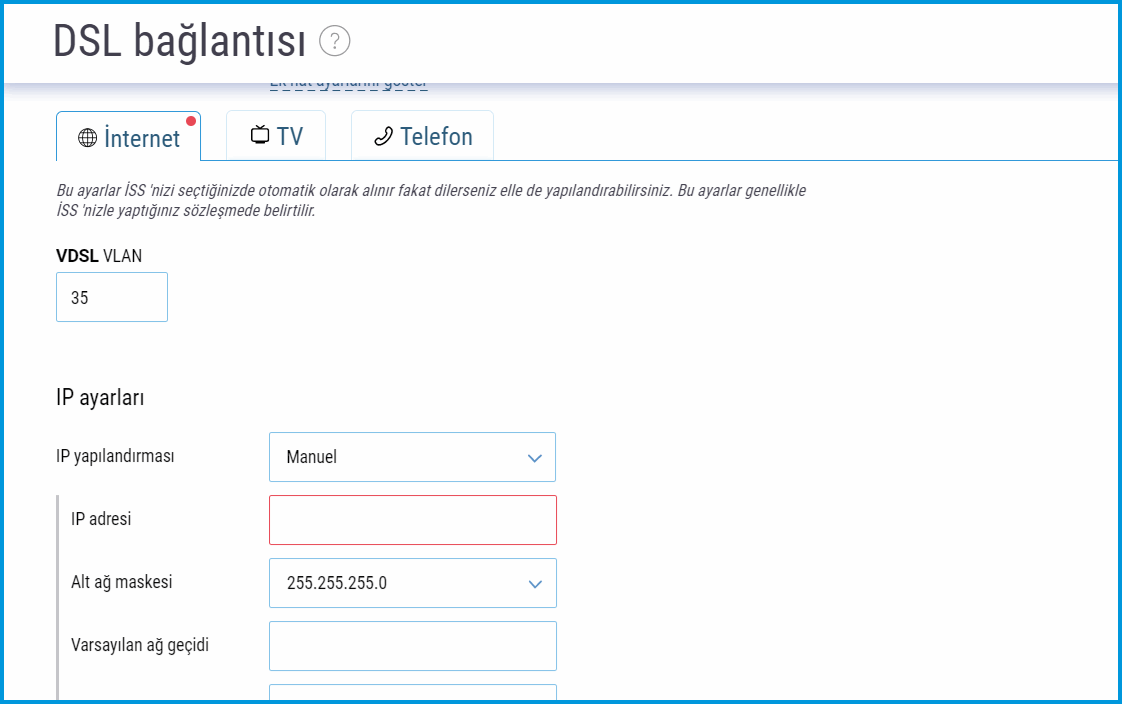Click the chevron on the Alt ağ maskesi dropdown
This screenshot has width=1122, height=704.
pos(534,583)
